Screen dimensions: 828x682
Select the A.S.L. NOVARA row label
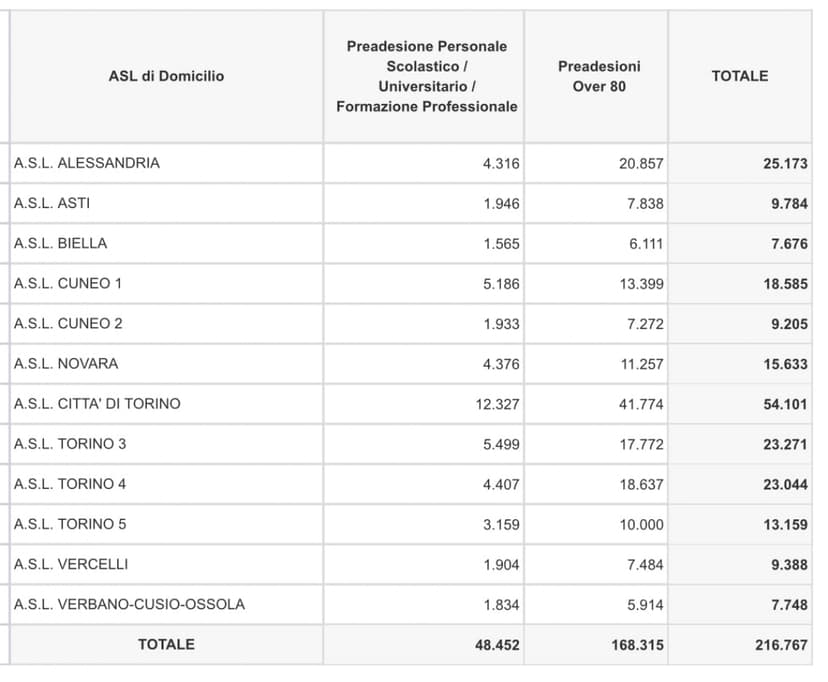66,364
